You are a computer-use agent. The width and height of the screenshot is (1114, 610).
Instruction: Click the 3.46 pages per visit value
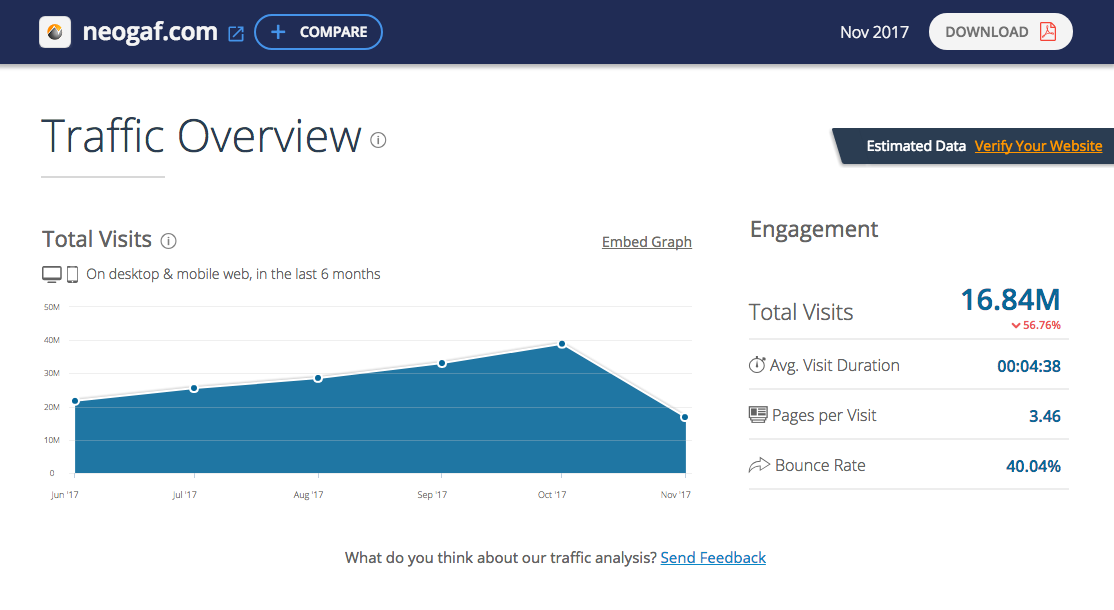(1044, 416)
